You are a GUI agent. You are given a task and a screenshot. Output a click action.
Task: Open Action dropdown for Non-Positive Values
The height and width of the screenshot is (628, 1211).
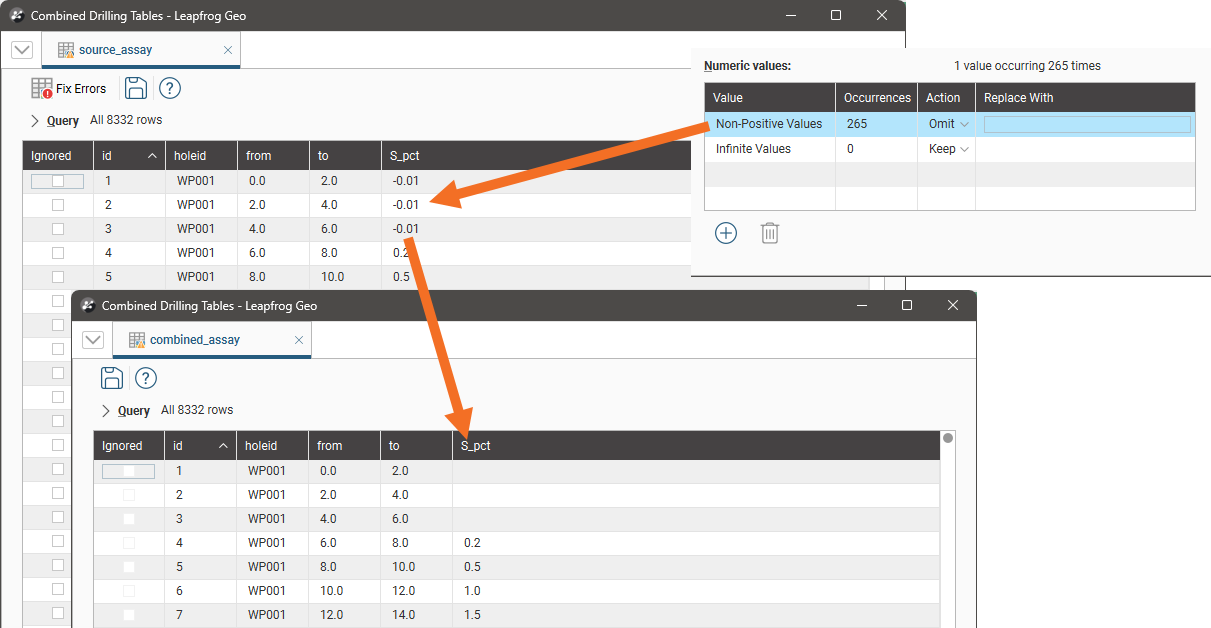coord(949,124)
